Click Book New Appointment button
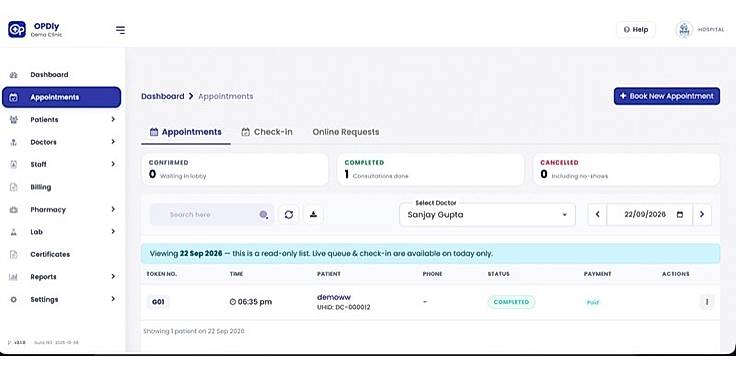736x368 pixels. [667, 96]
